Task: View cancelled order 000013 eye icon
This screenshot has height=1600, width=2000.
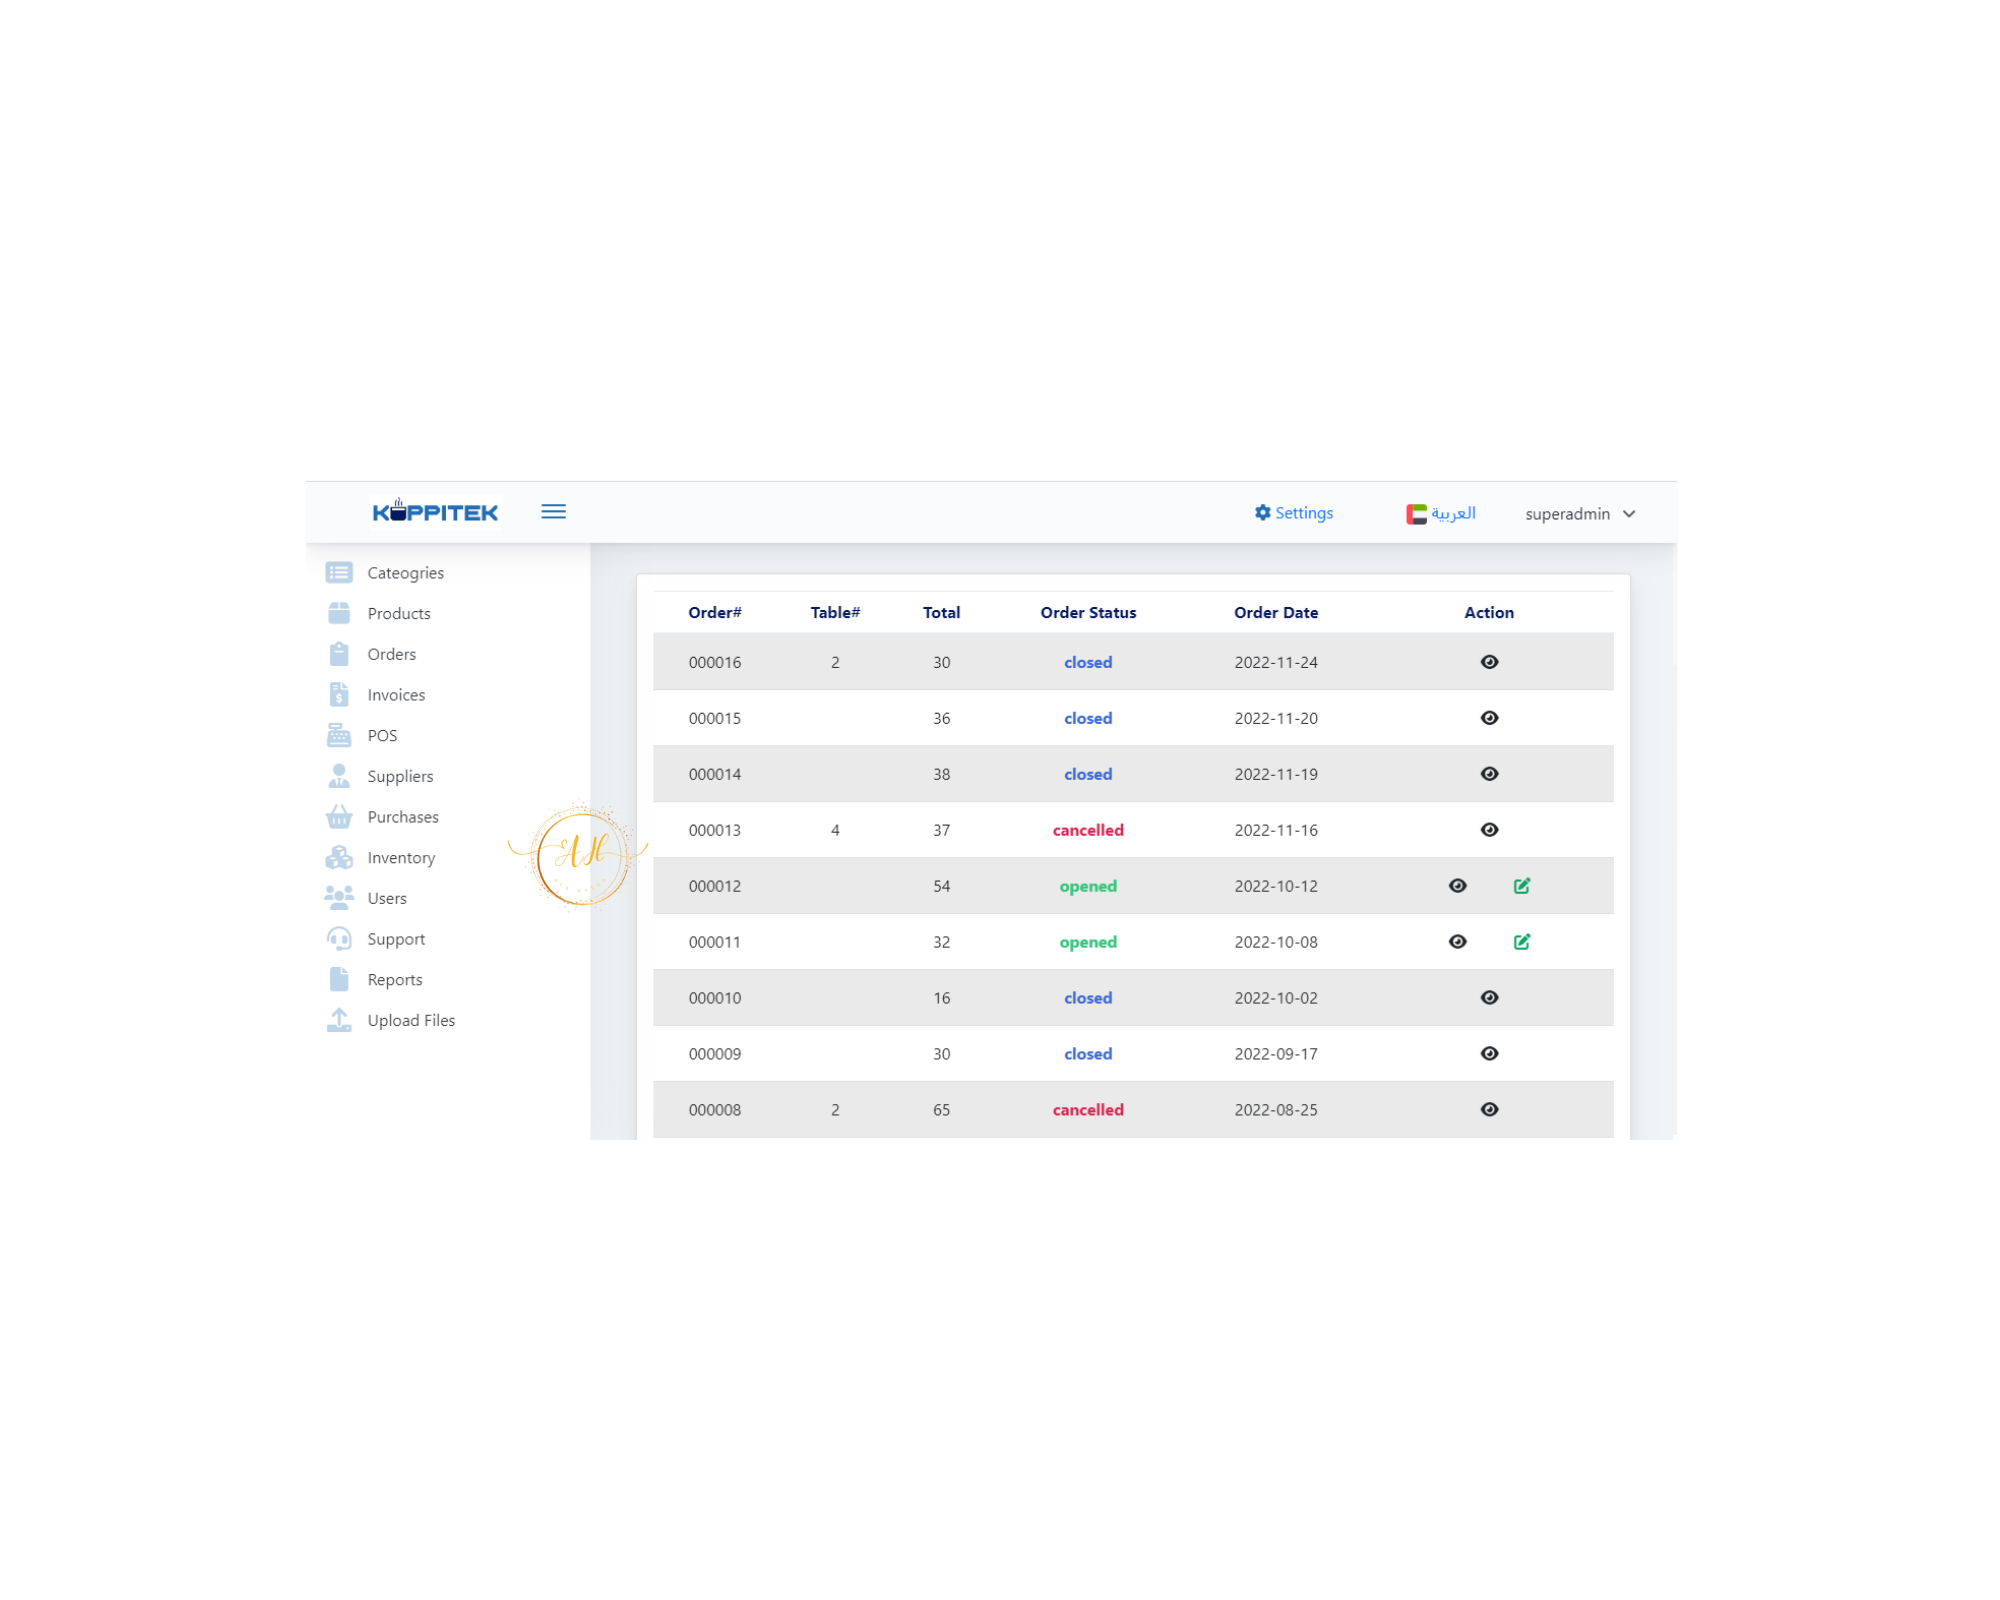Action: click(x=1489, y=830)
